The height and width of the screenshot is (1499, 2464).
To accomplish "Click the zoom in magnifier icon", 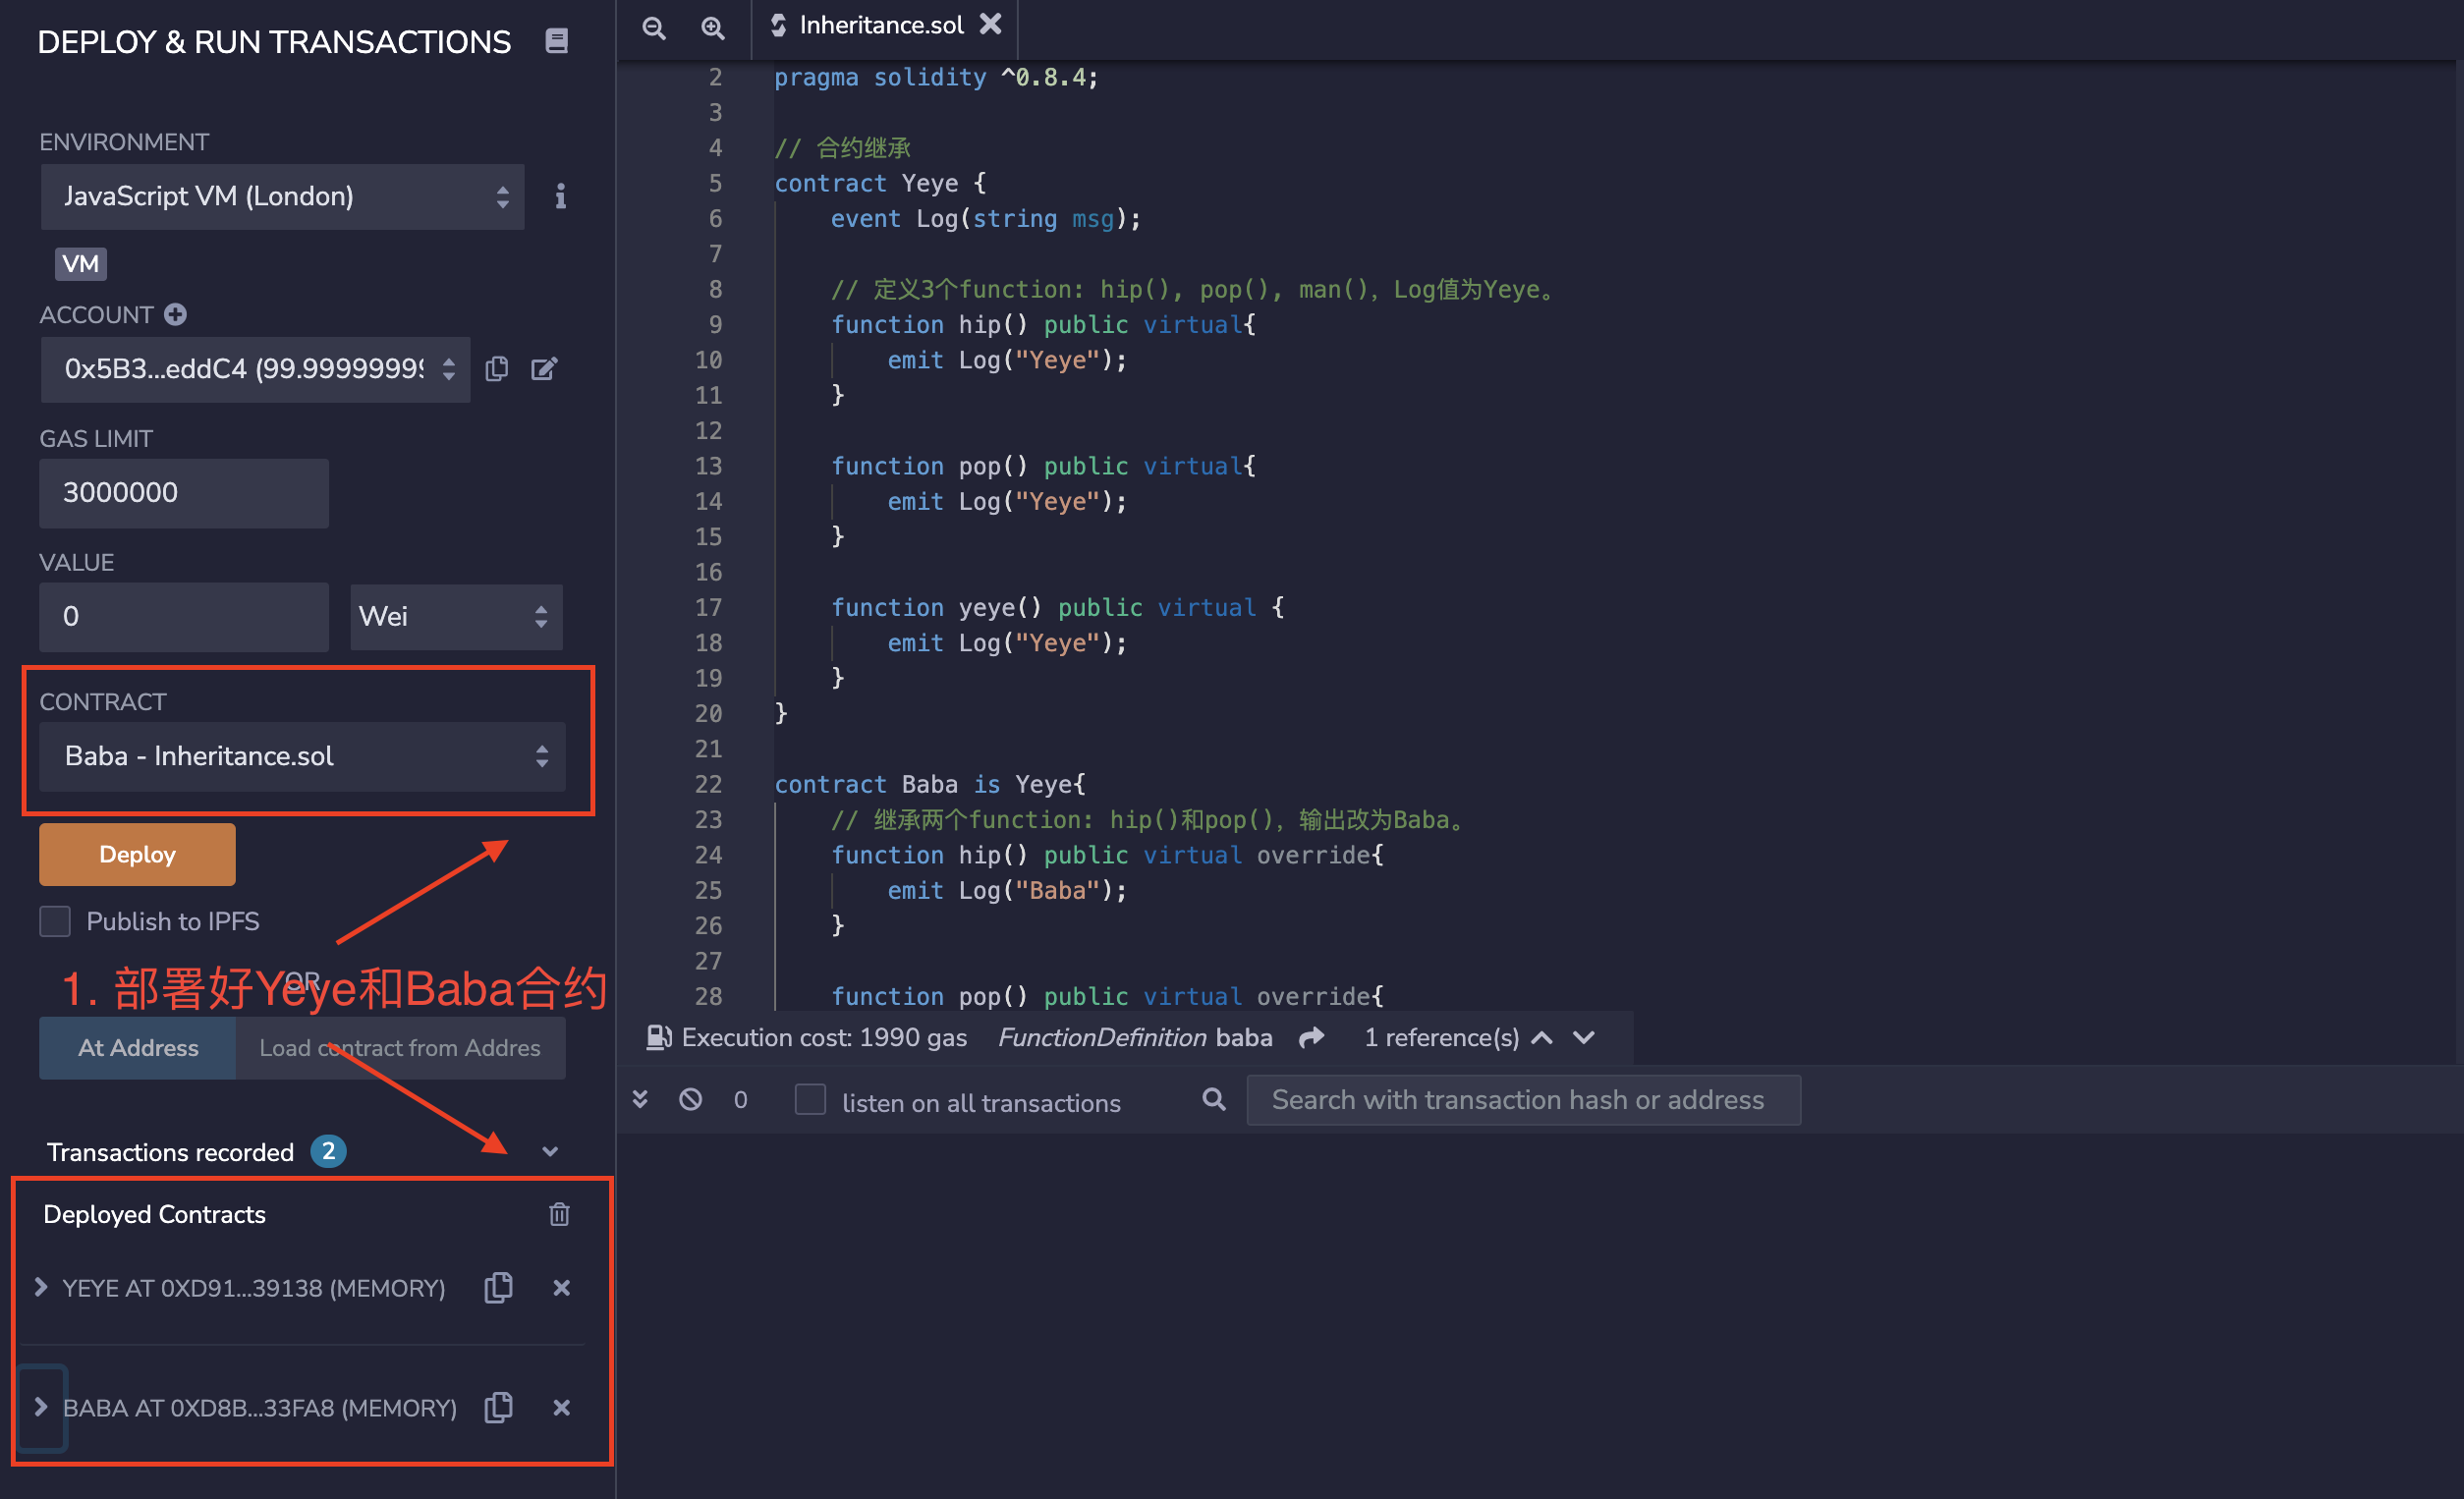I will 712,27.
